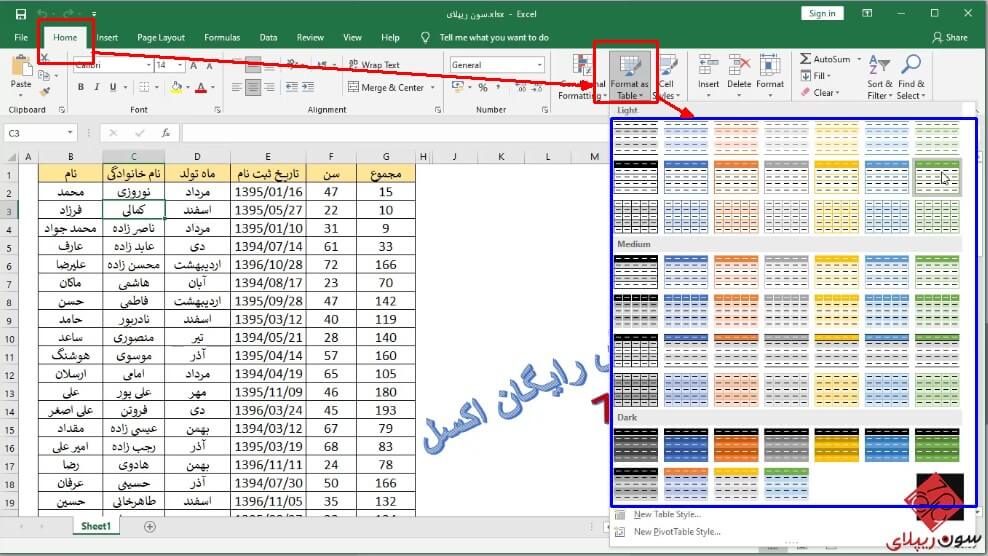Open the Page Layout ribbon tab

point(161,37)
